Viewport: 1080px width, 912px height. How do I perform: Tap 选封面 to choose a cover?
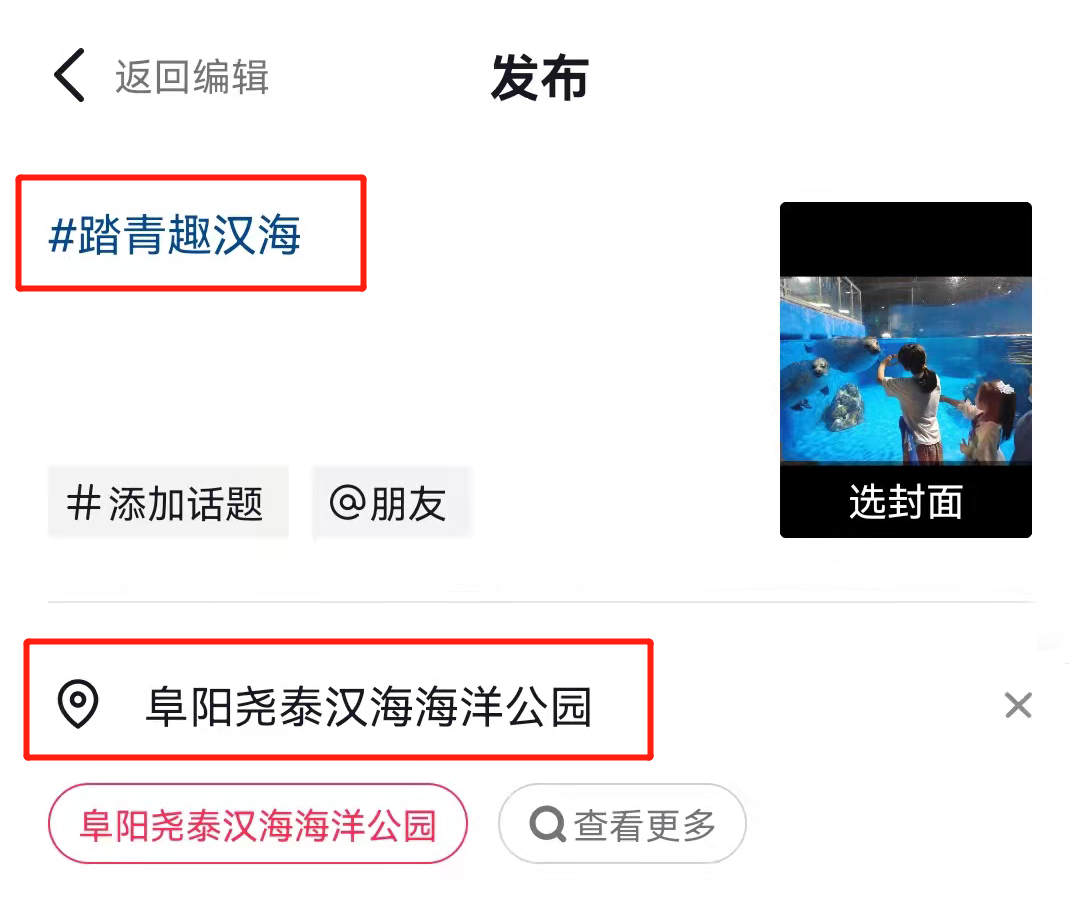coord(905,501)
